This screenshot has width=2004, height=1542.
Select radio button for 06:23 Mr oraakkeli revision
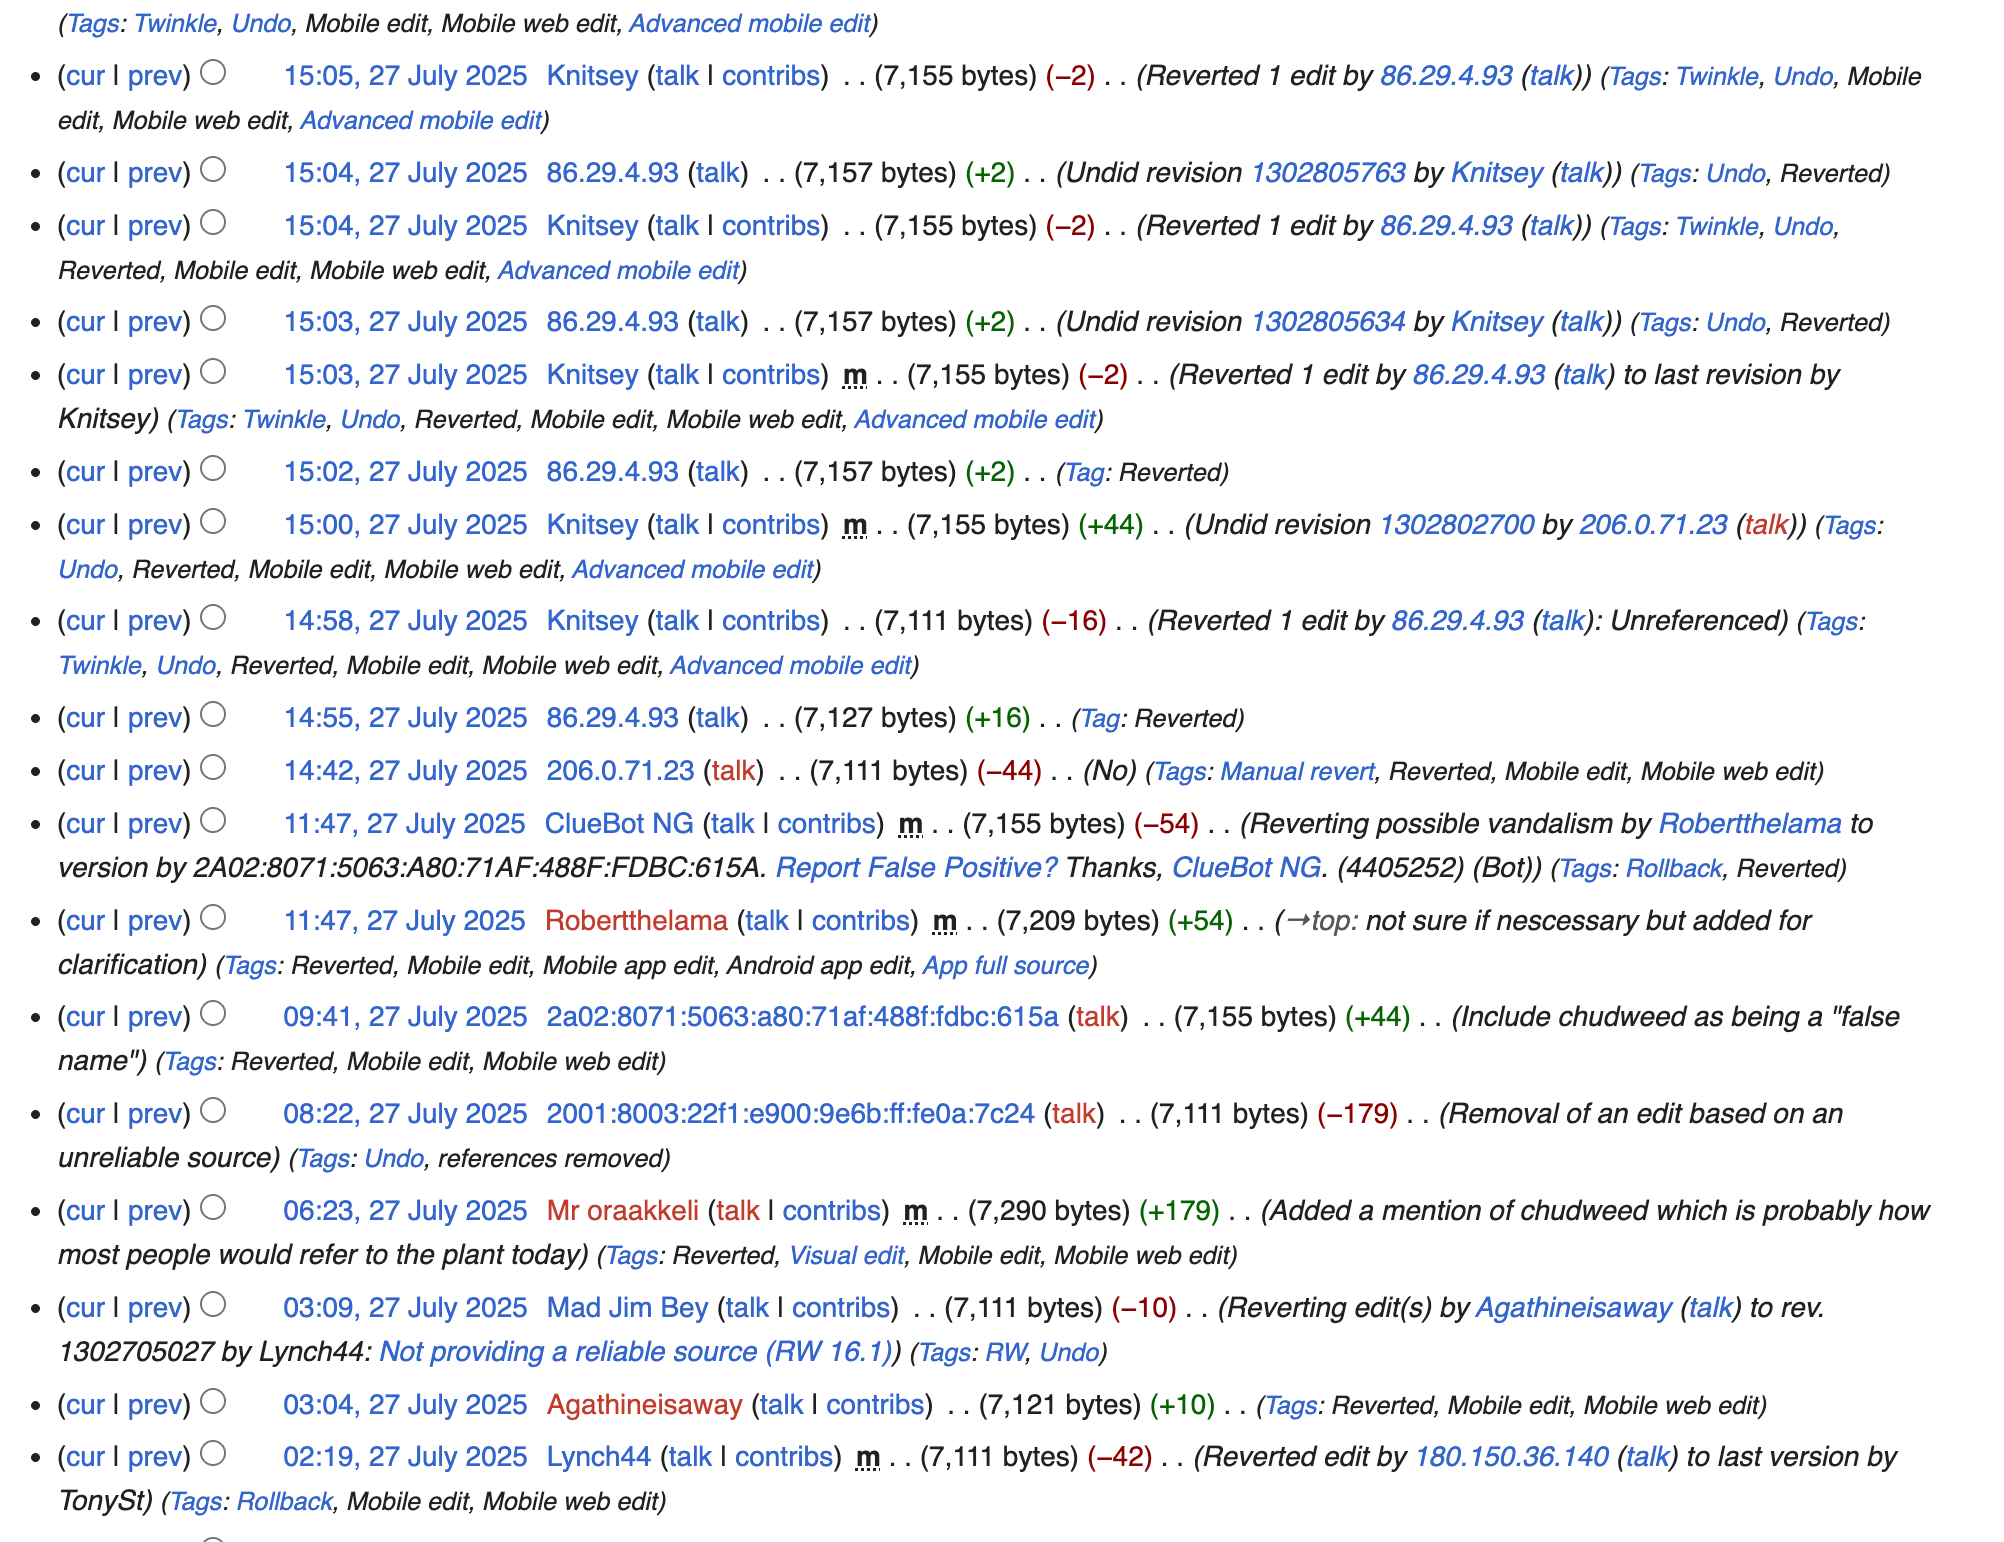213,1208
